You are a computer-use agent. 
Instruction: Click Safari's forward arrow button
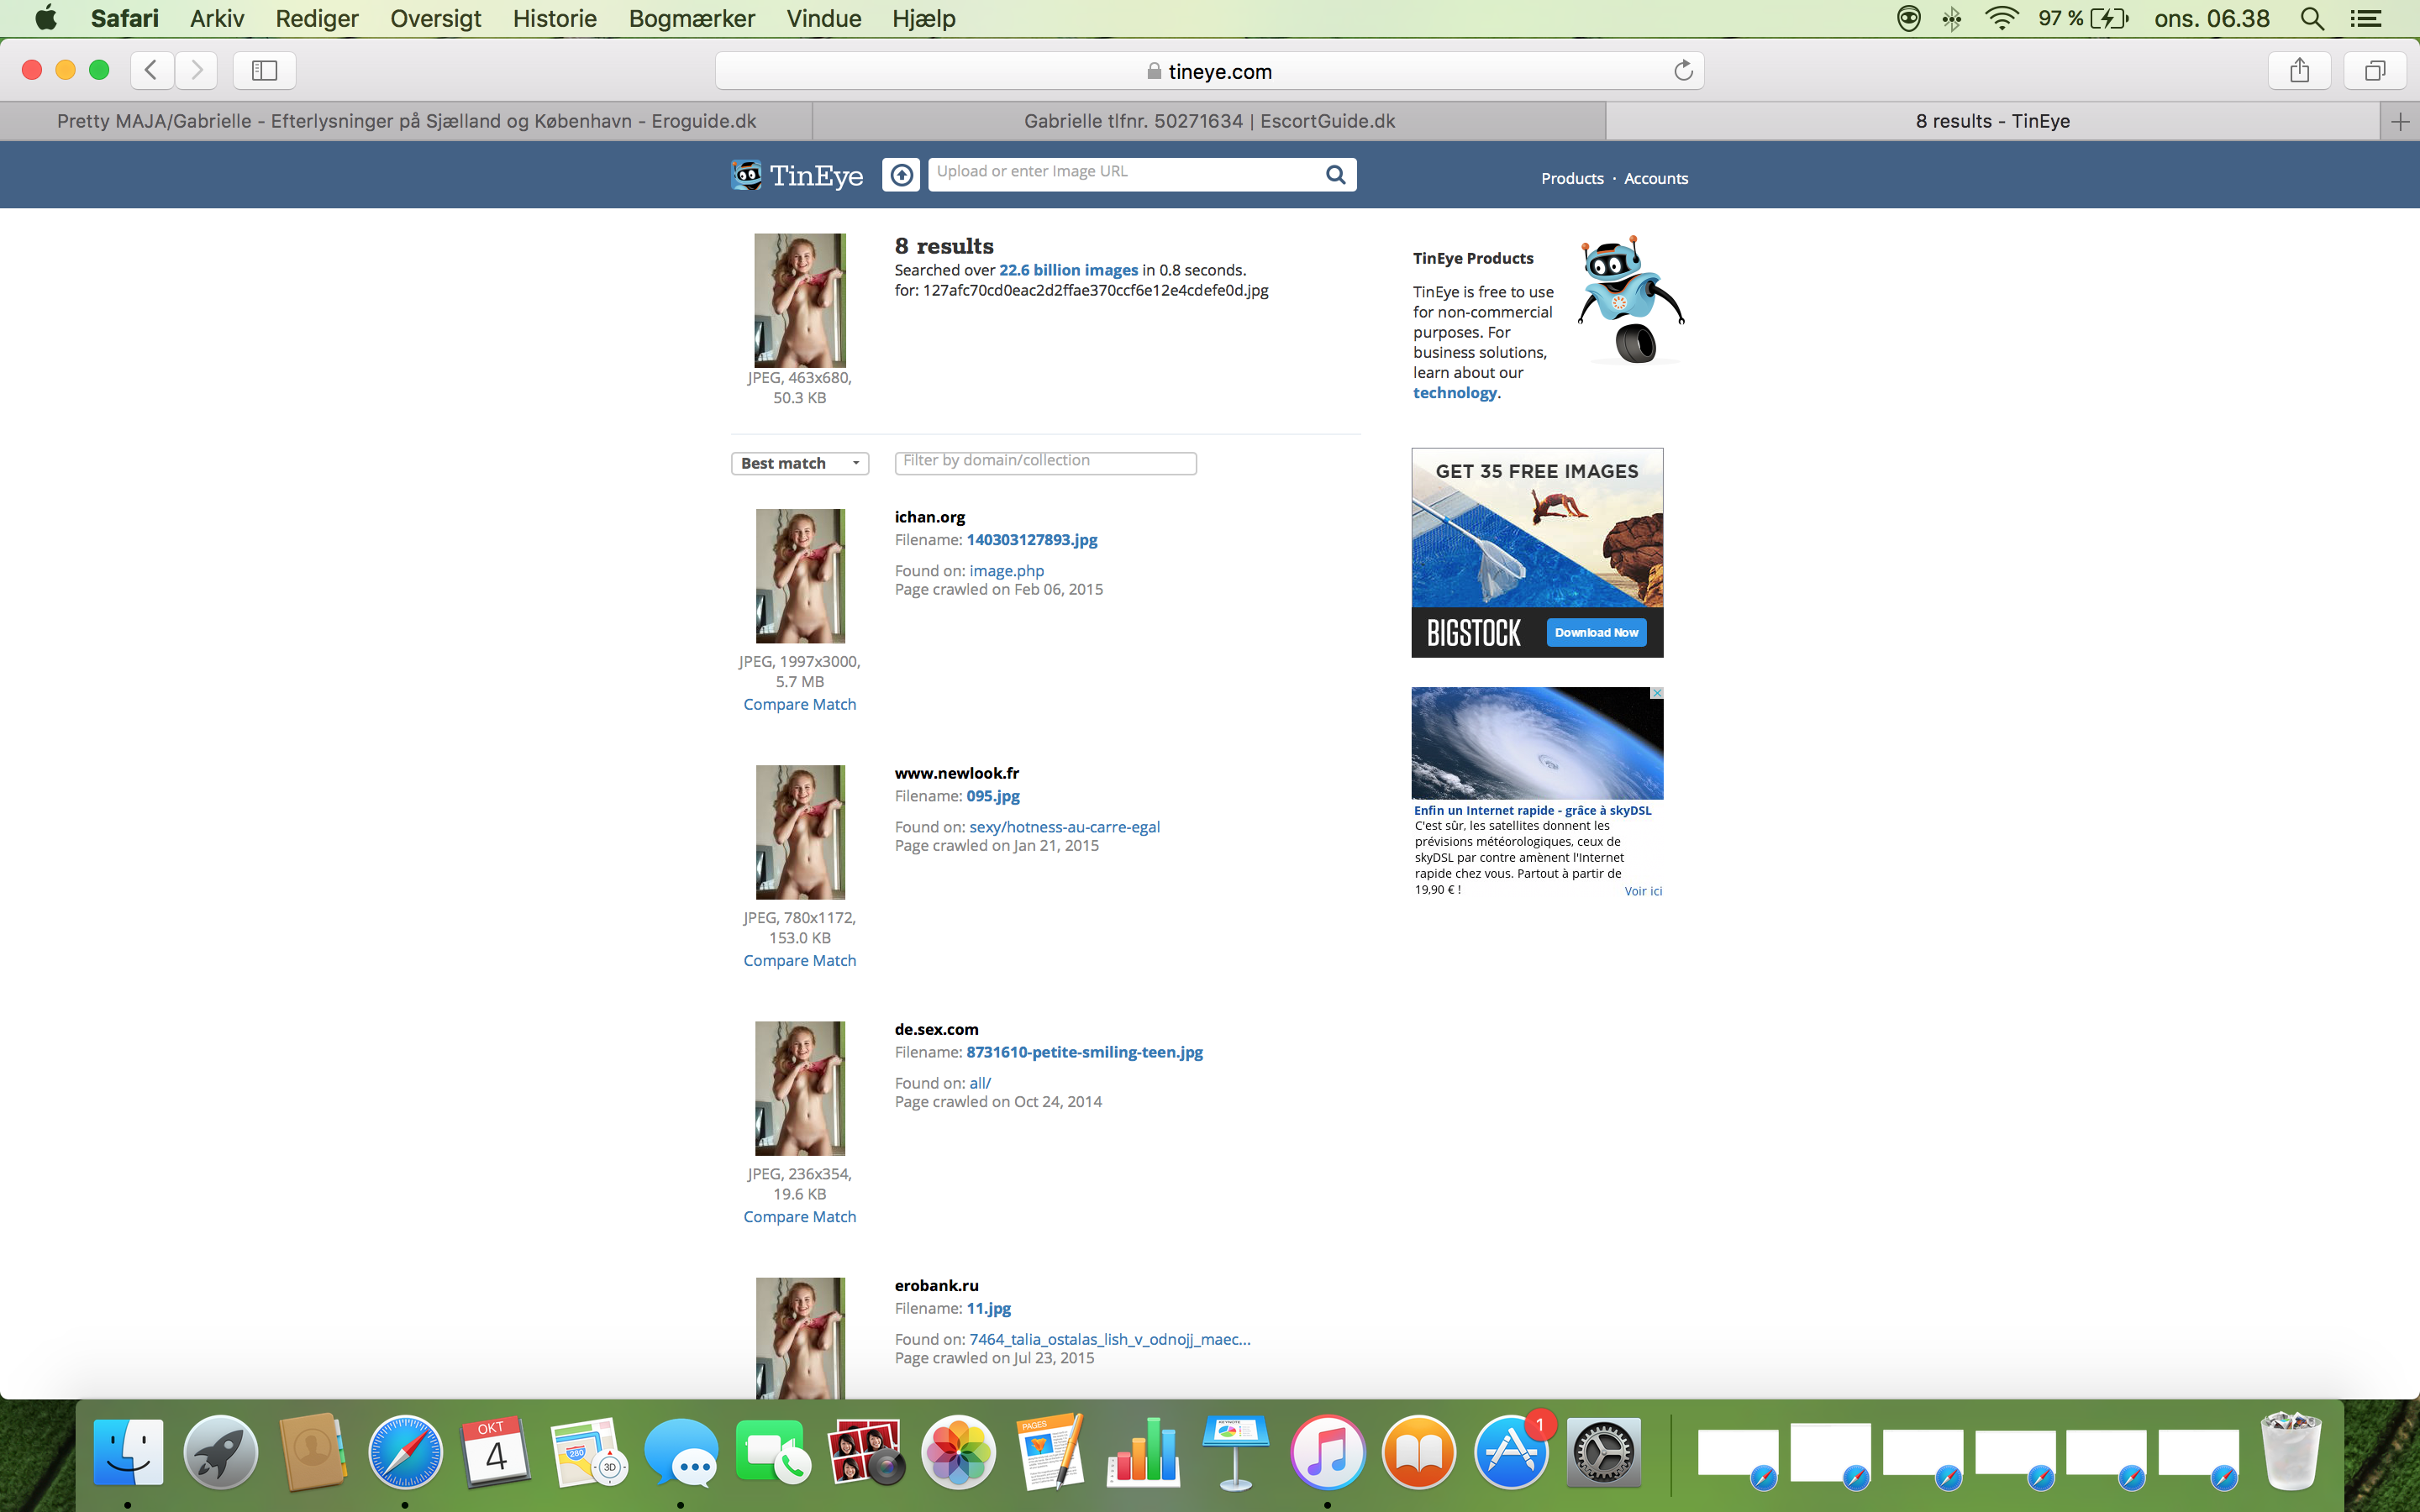coord(196,70)
